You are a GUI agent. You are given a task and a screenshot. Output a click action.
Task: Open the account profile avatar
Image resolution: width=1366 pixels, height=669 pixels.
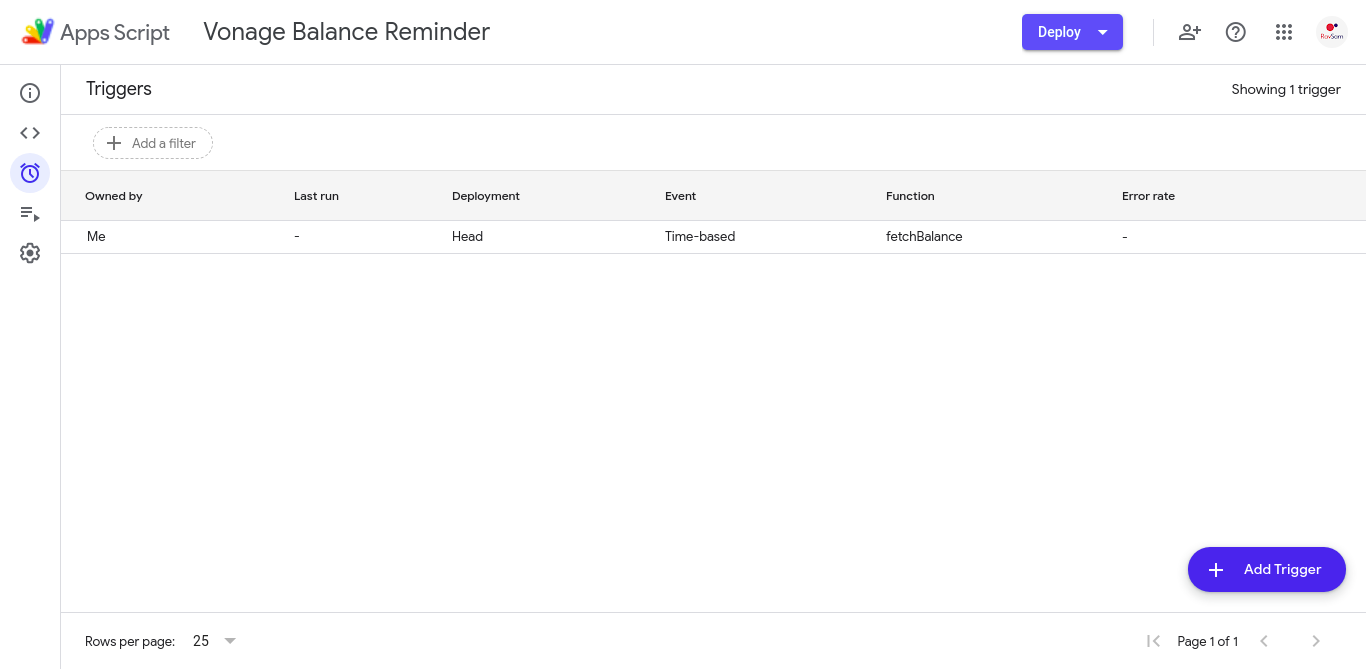[1332, 32]
